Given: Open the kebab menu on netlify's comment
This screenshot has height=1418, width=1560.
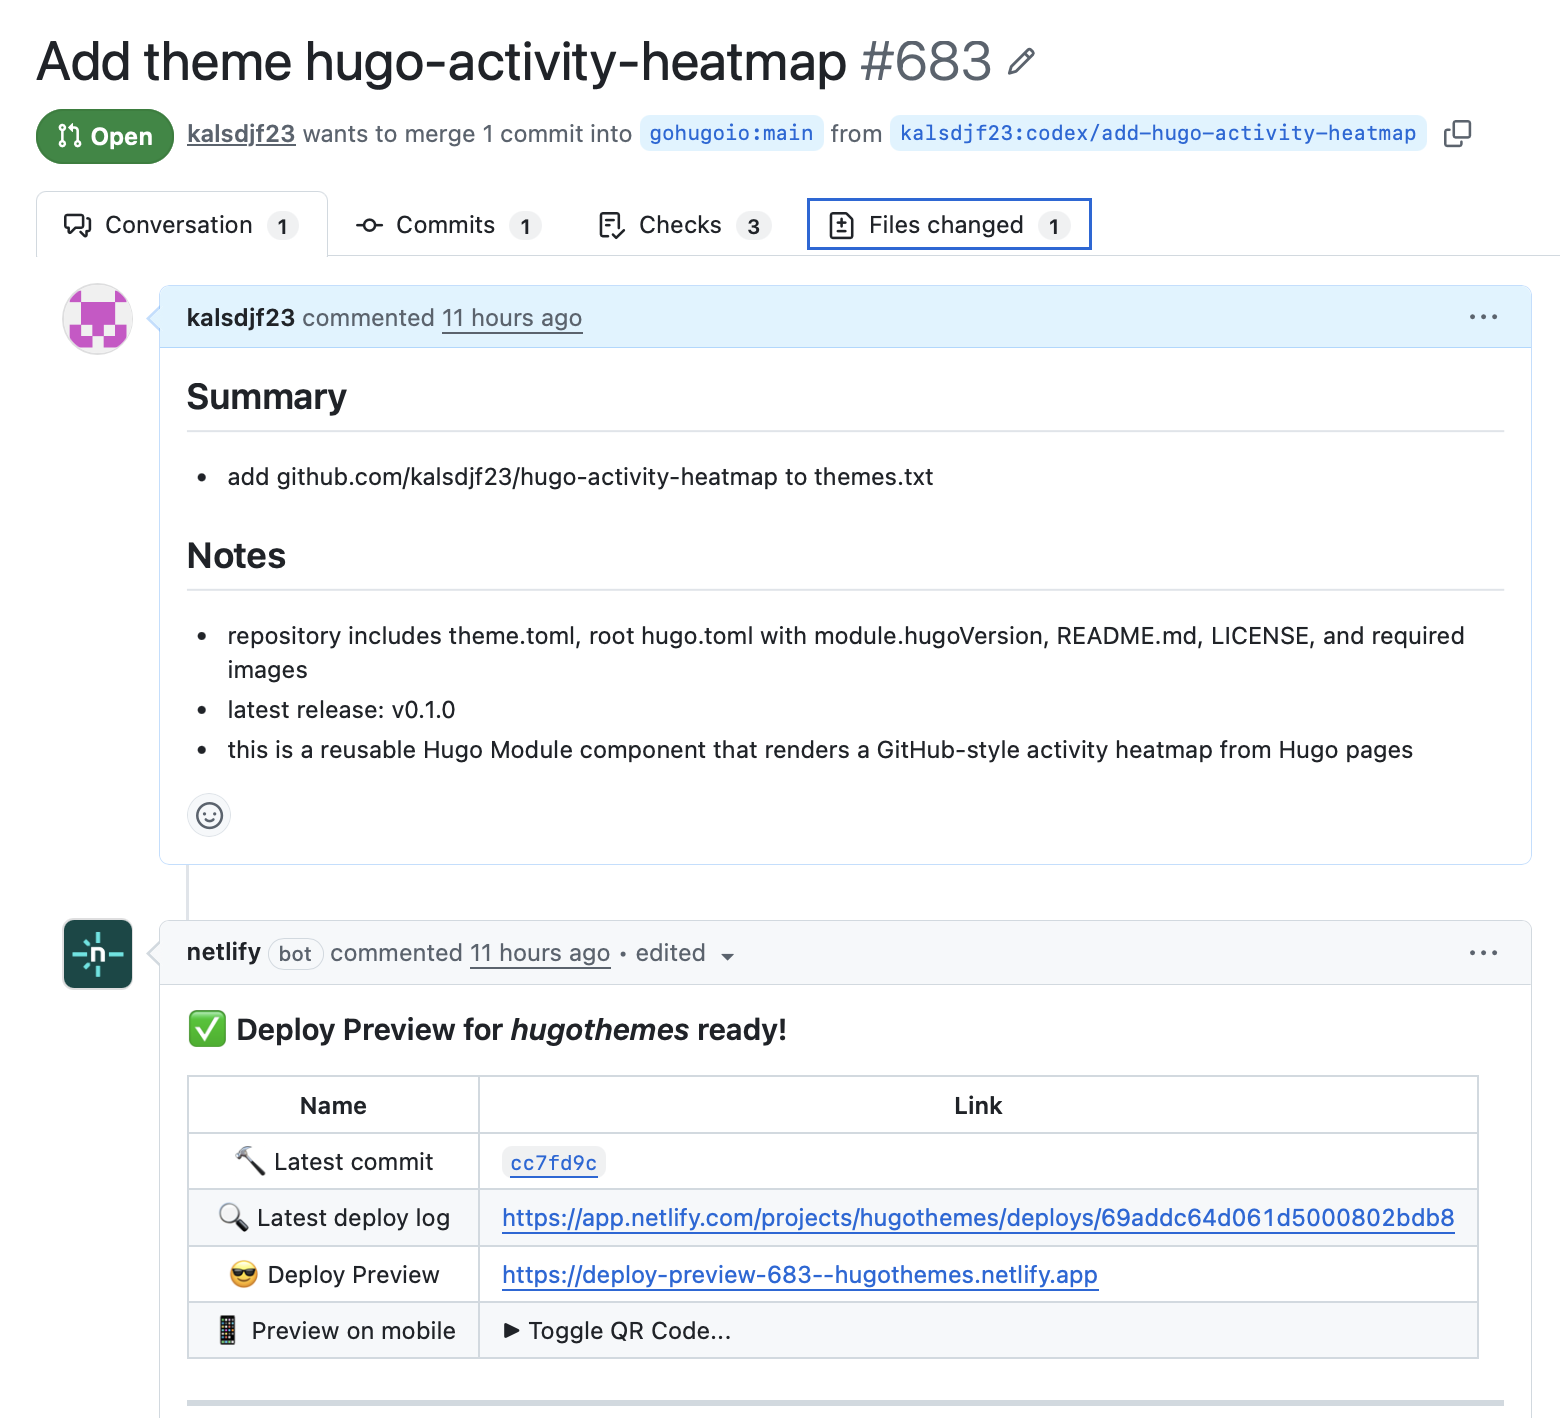Looking at the screenshot, I should click(x=1483, y=952).
